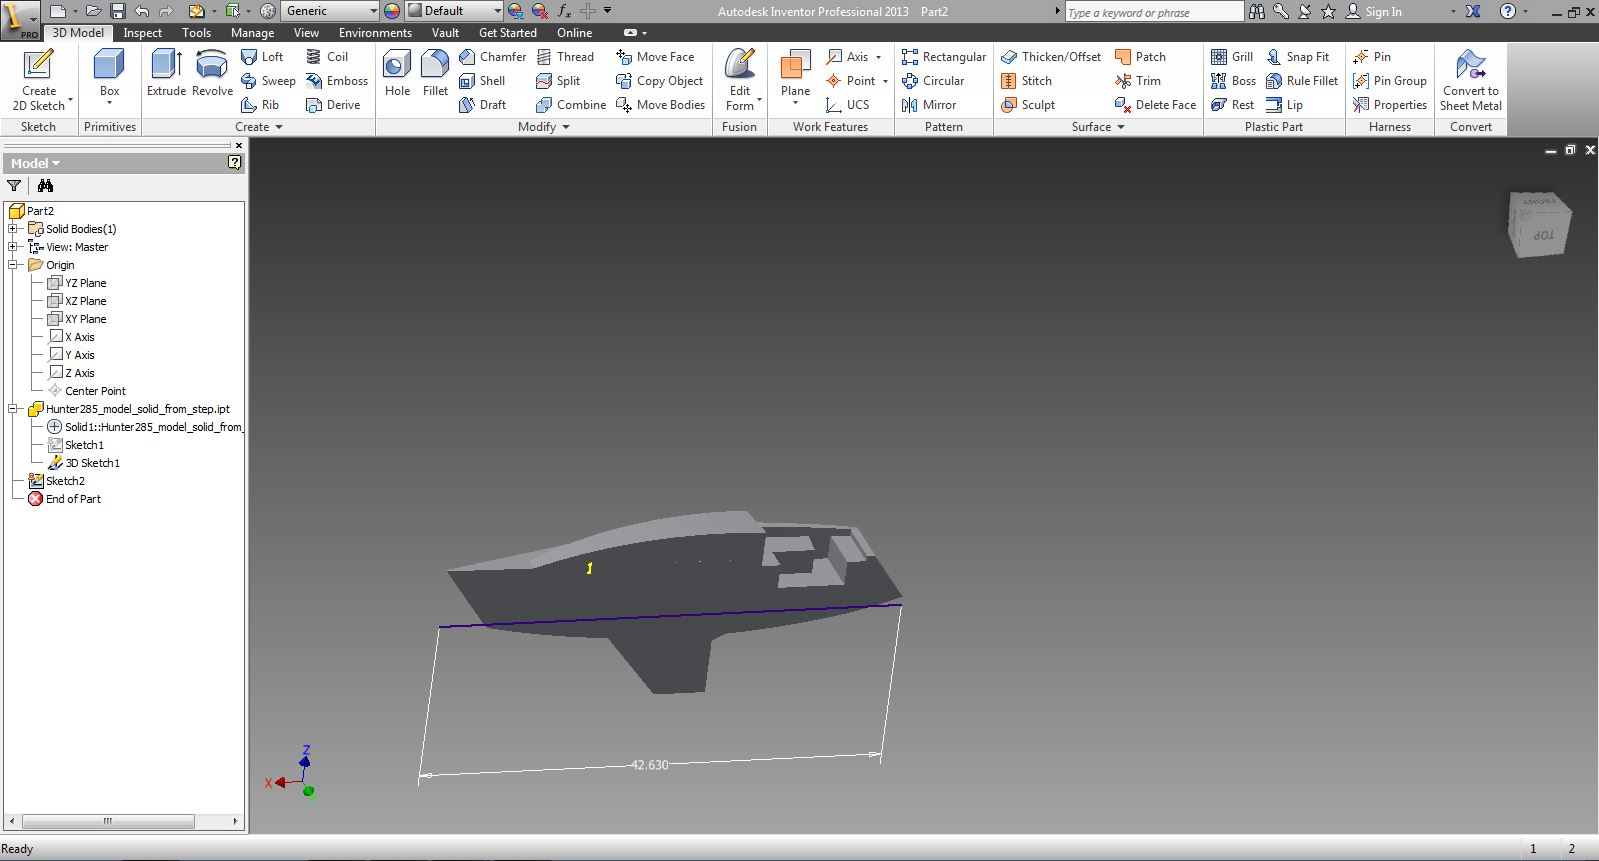Open Modify panel dropdown arrow

[x=566, y=127]
